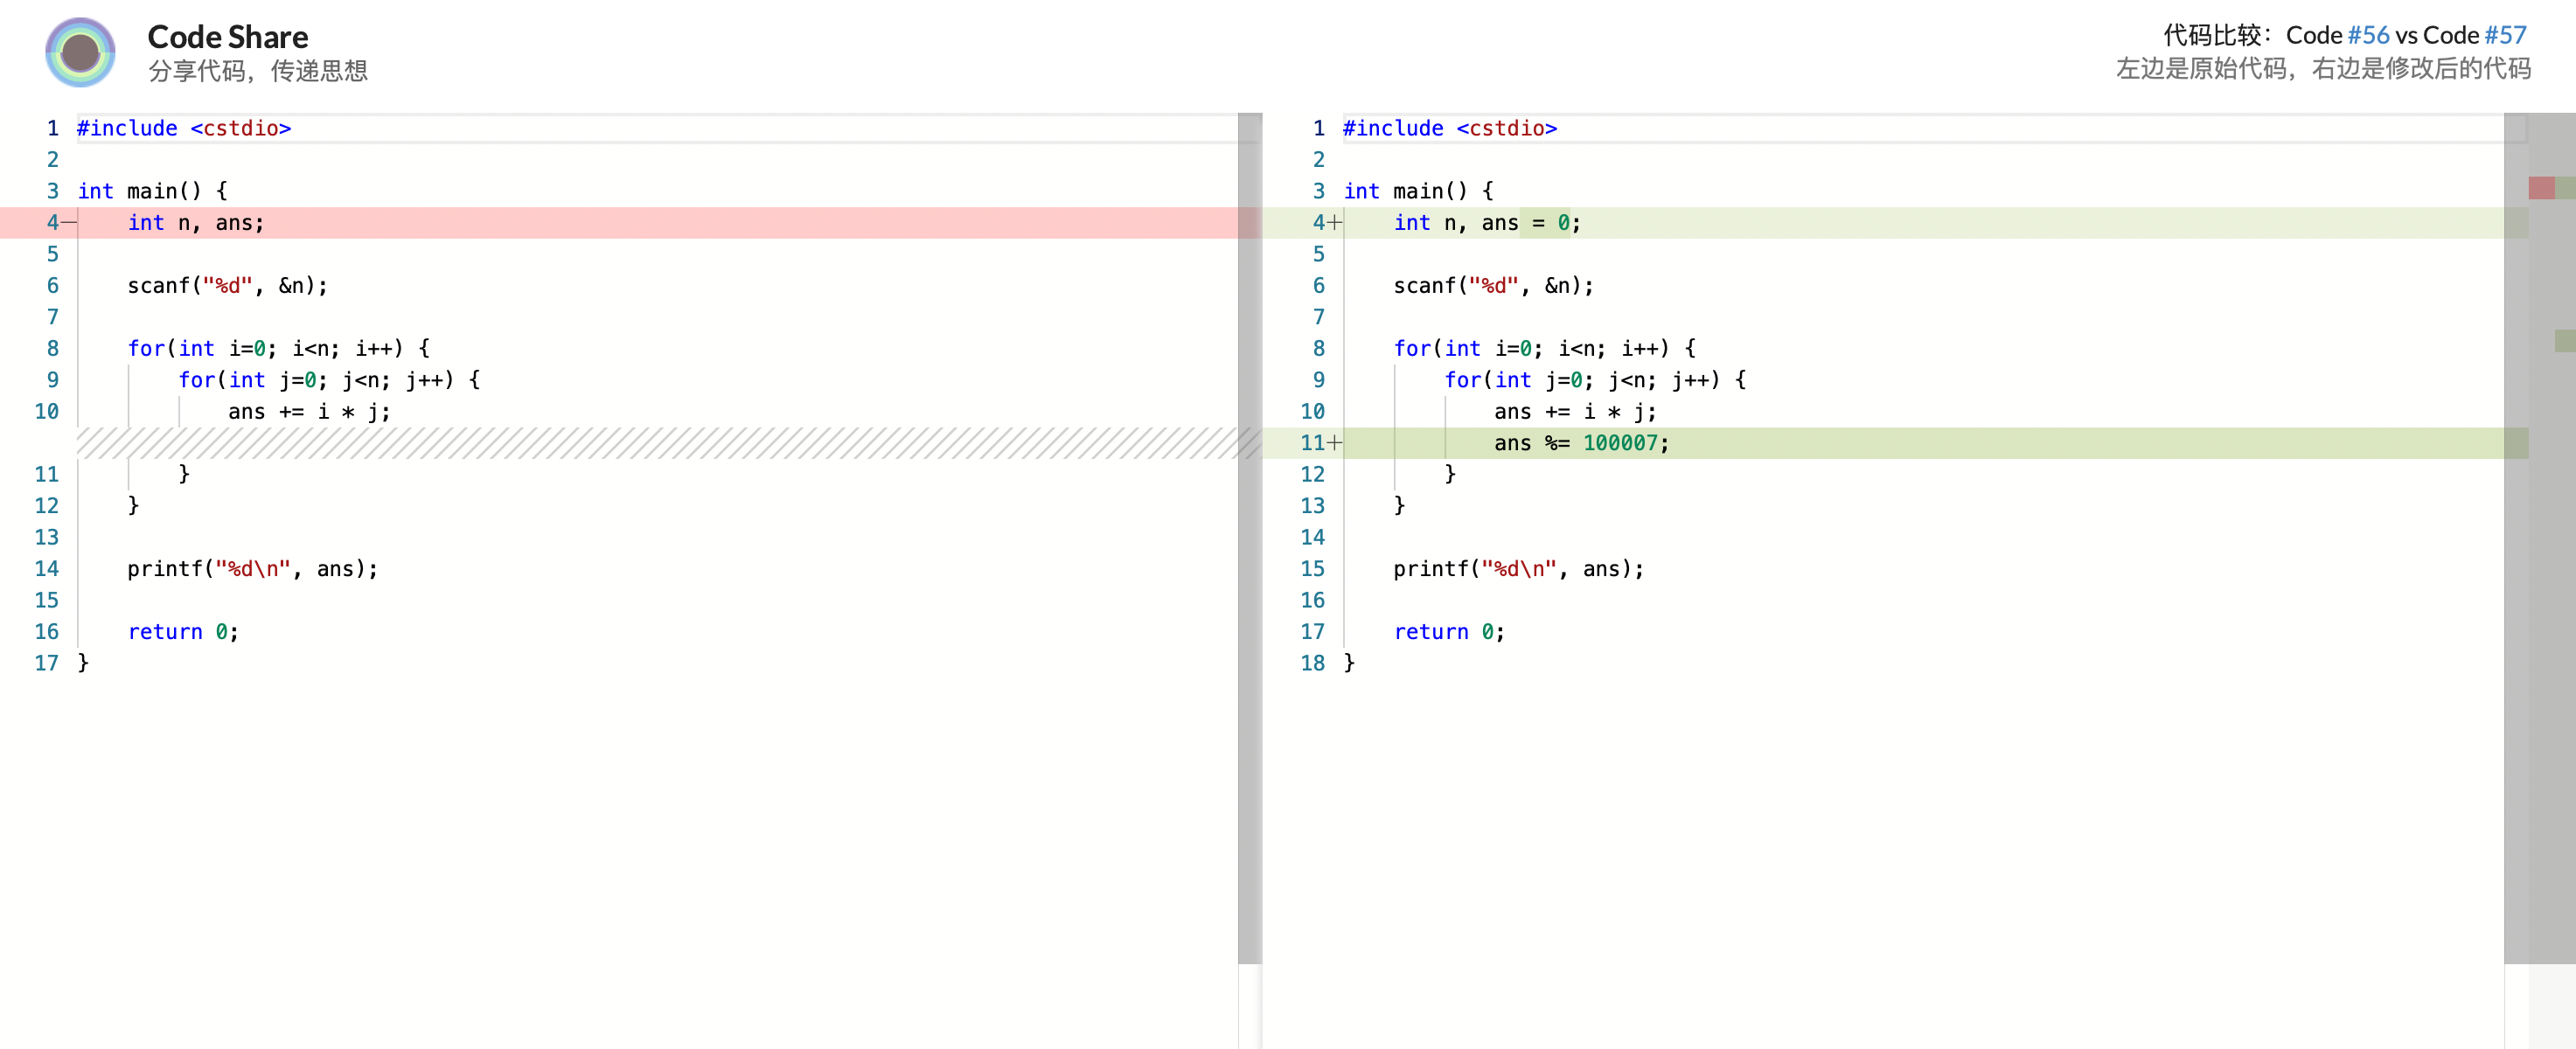Open the Code #56 link
This screenshot has width=2576, height=1049.
[2367, 35]
